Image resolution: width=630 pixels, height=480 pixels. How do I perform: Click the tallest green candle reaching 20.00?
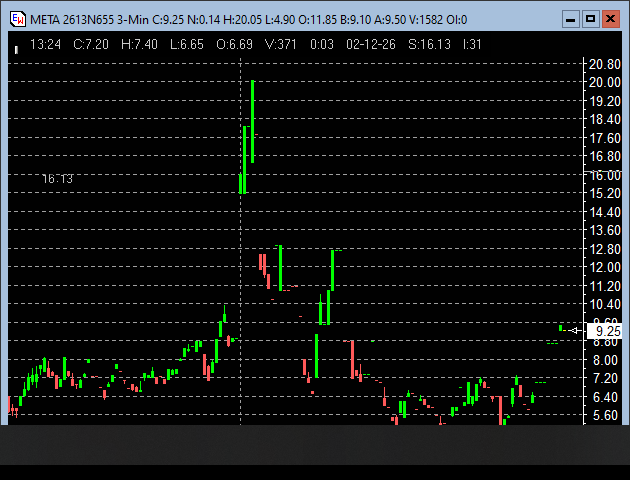[253, 120]
